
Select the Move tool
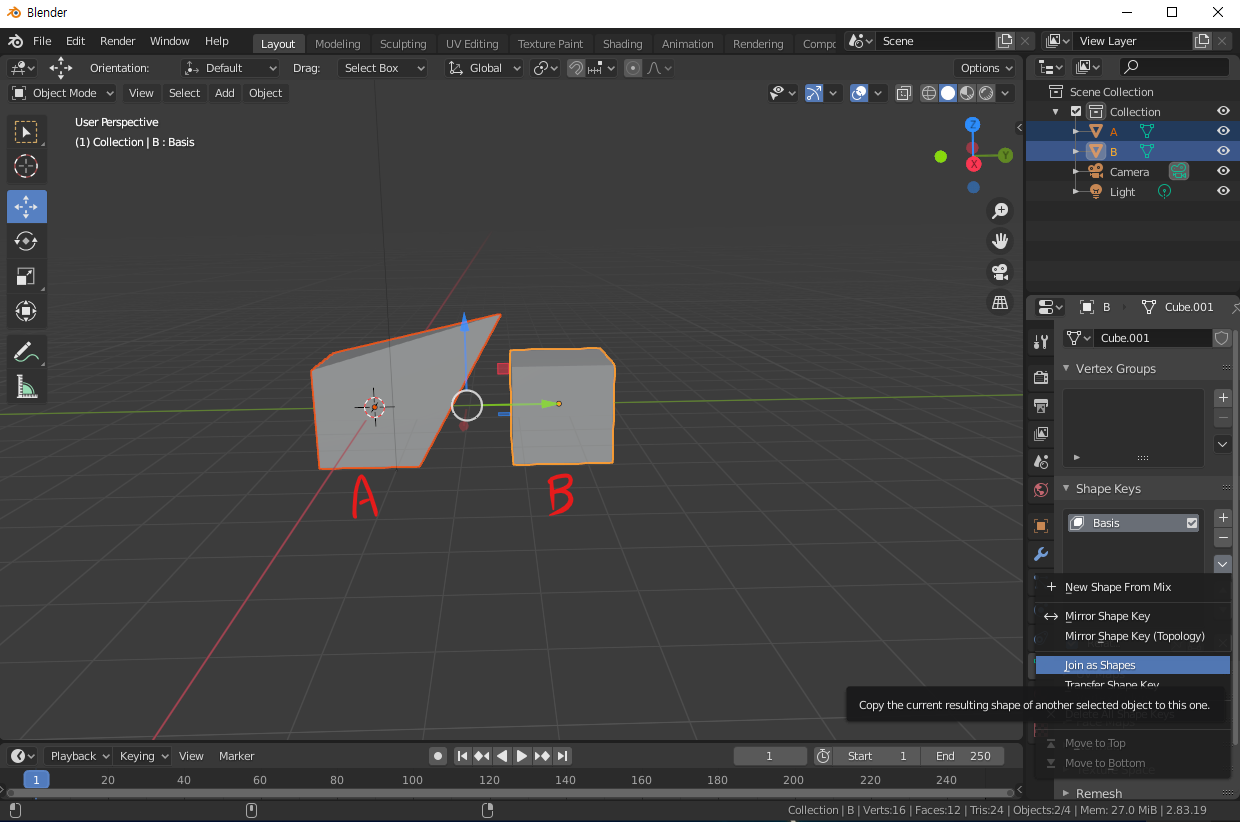26,206
